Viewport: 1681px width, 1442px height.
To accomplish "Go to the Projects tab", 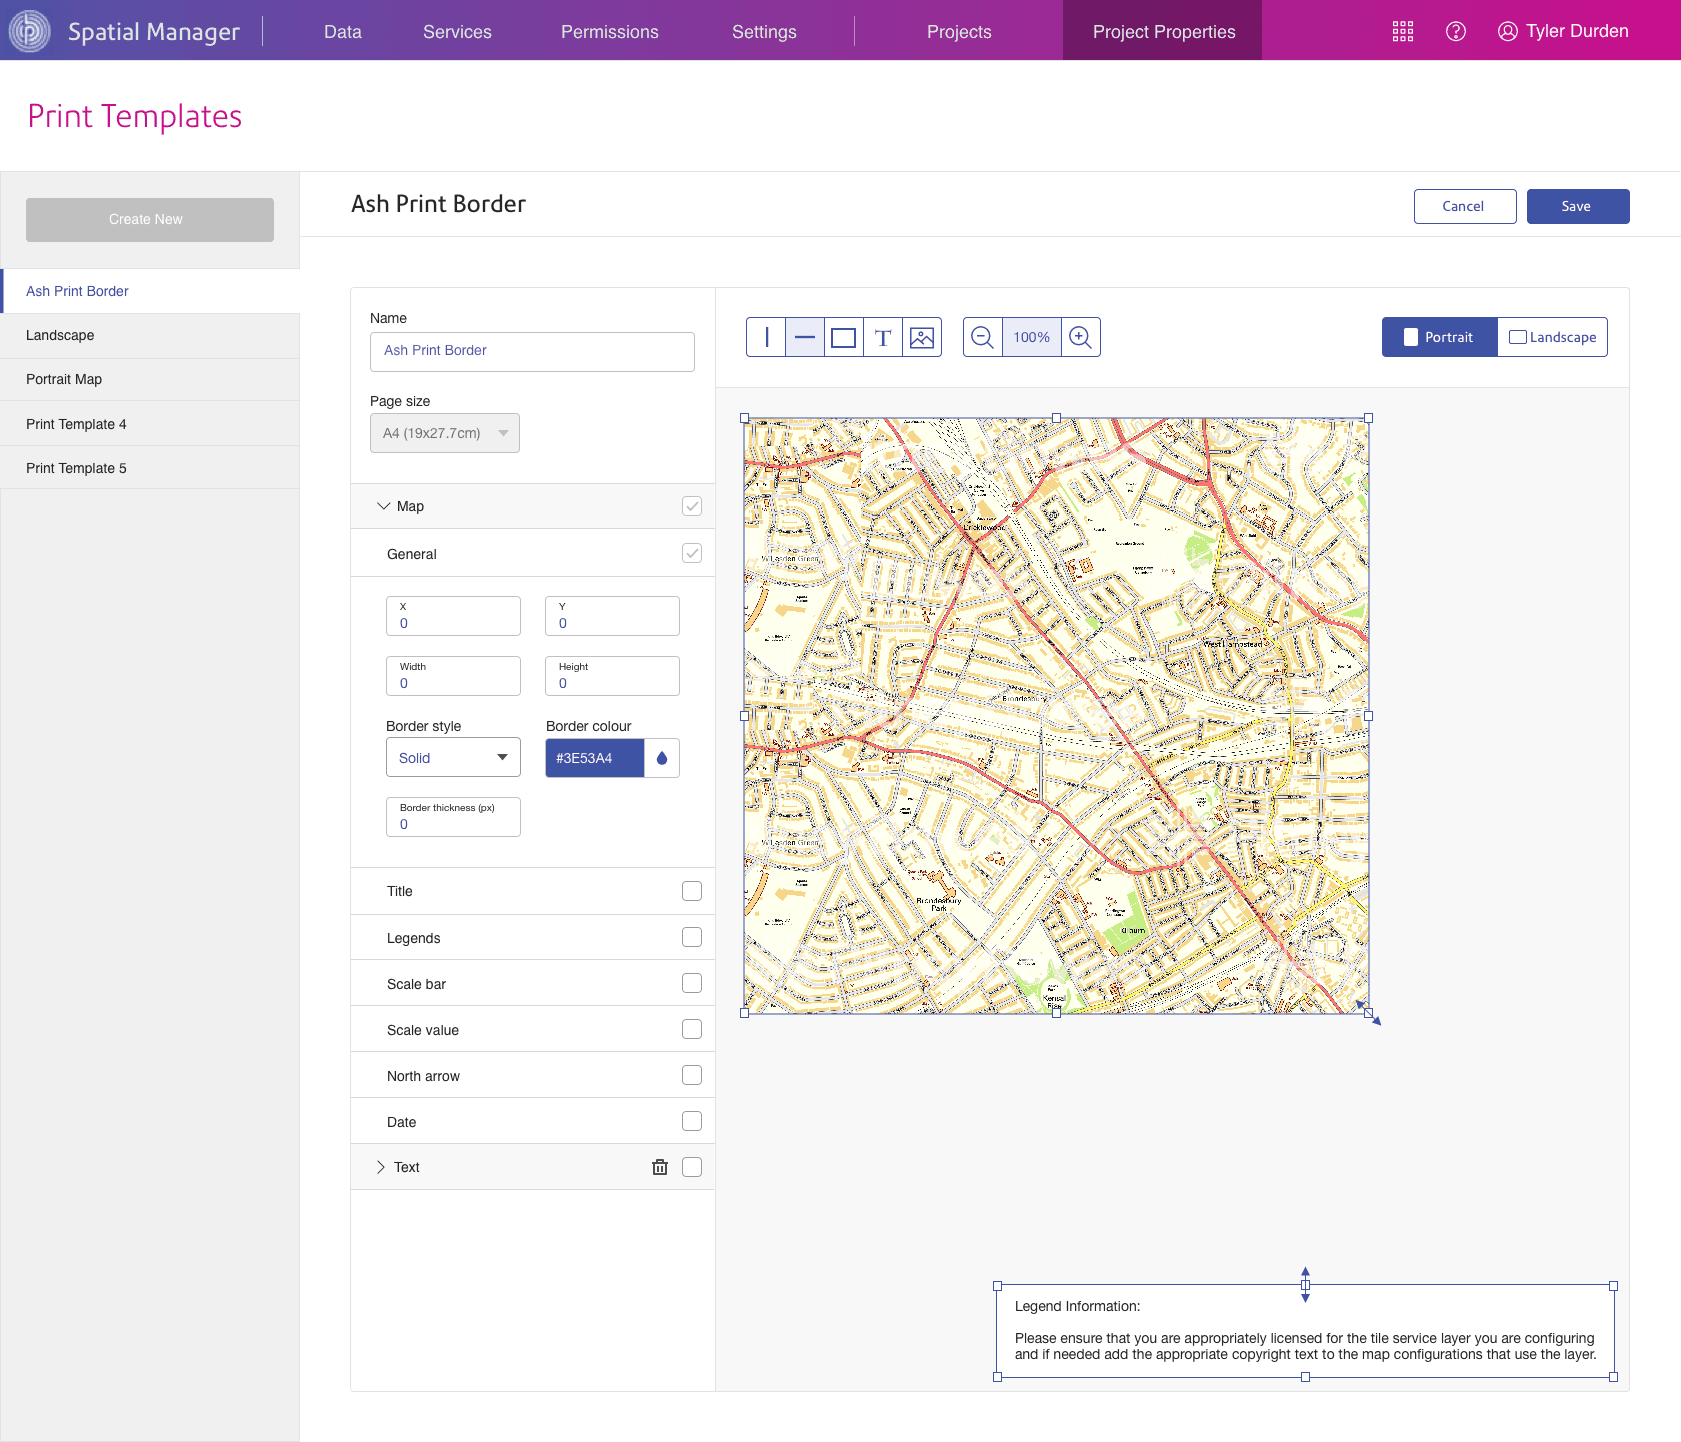I will click(959, 32).
